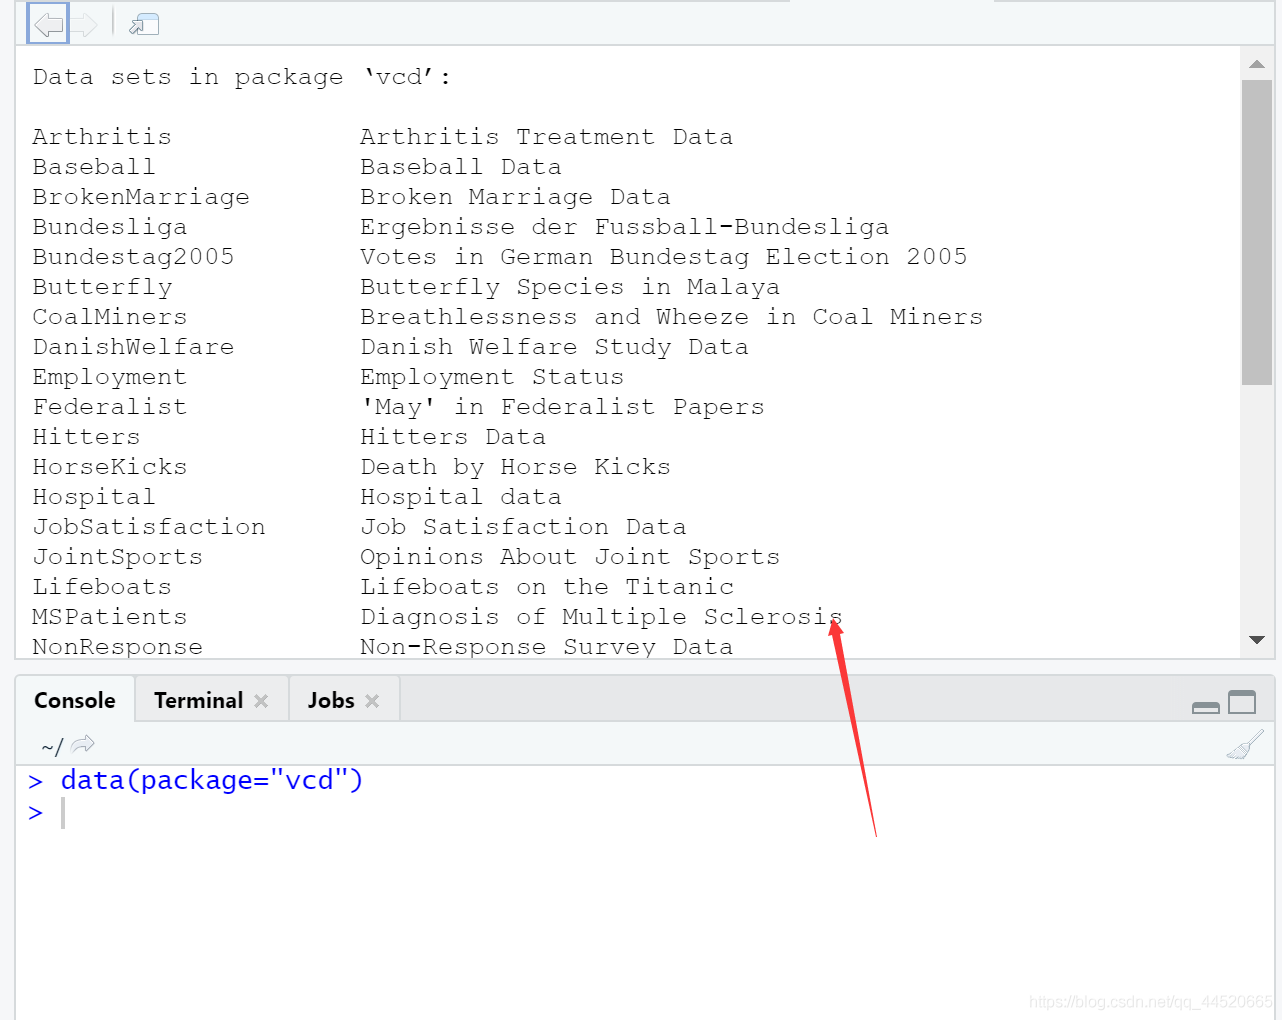1282x1020 pixels.
Task: Select the BrokenMarriage dataset name
Action: pyautogui.click(x=141, y=197)
